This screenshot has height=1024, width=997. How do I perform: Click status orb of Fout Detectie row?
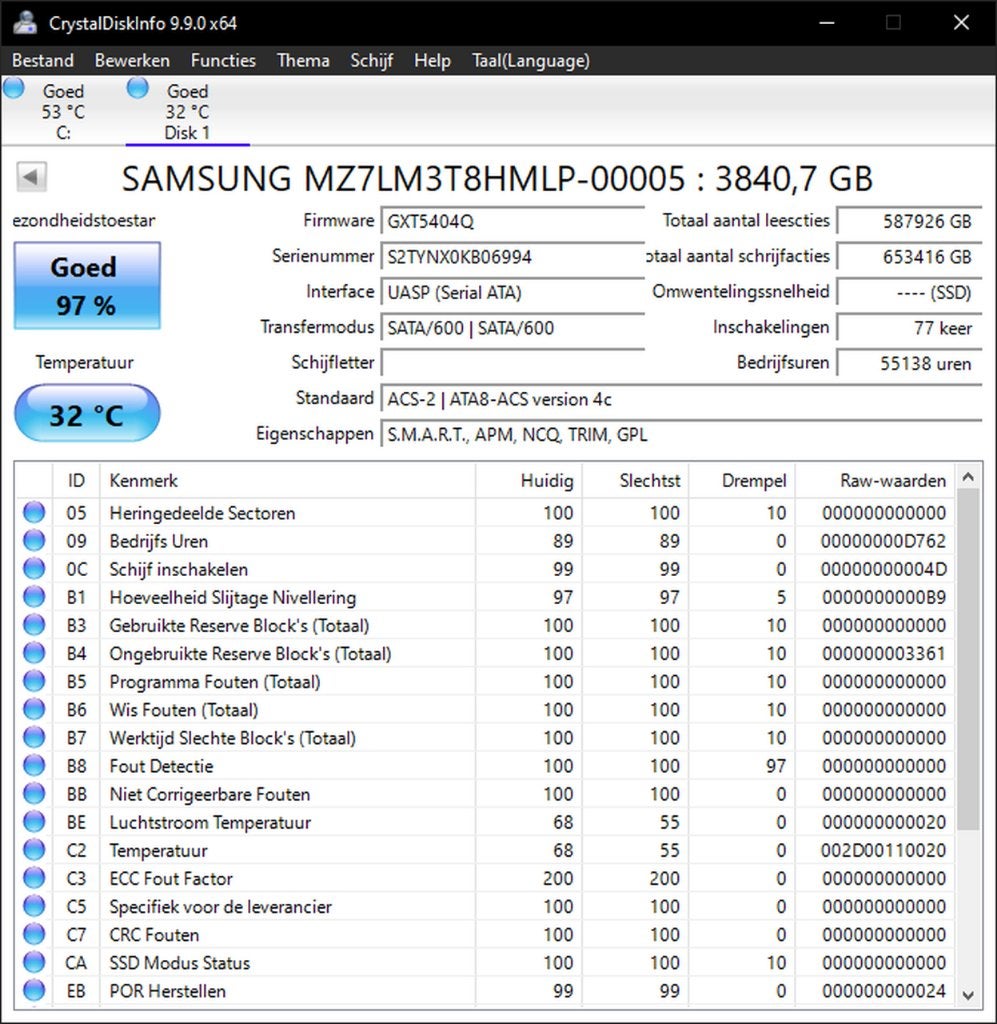pyautogui.click(x=34, y=765)
